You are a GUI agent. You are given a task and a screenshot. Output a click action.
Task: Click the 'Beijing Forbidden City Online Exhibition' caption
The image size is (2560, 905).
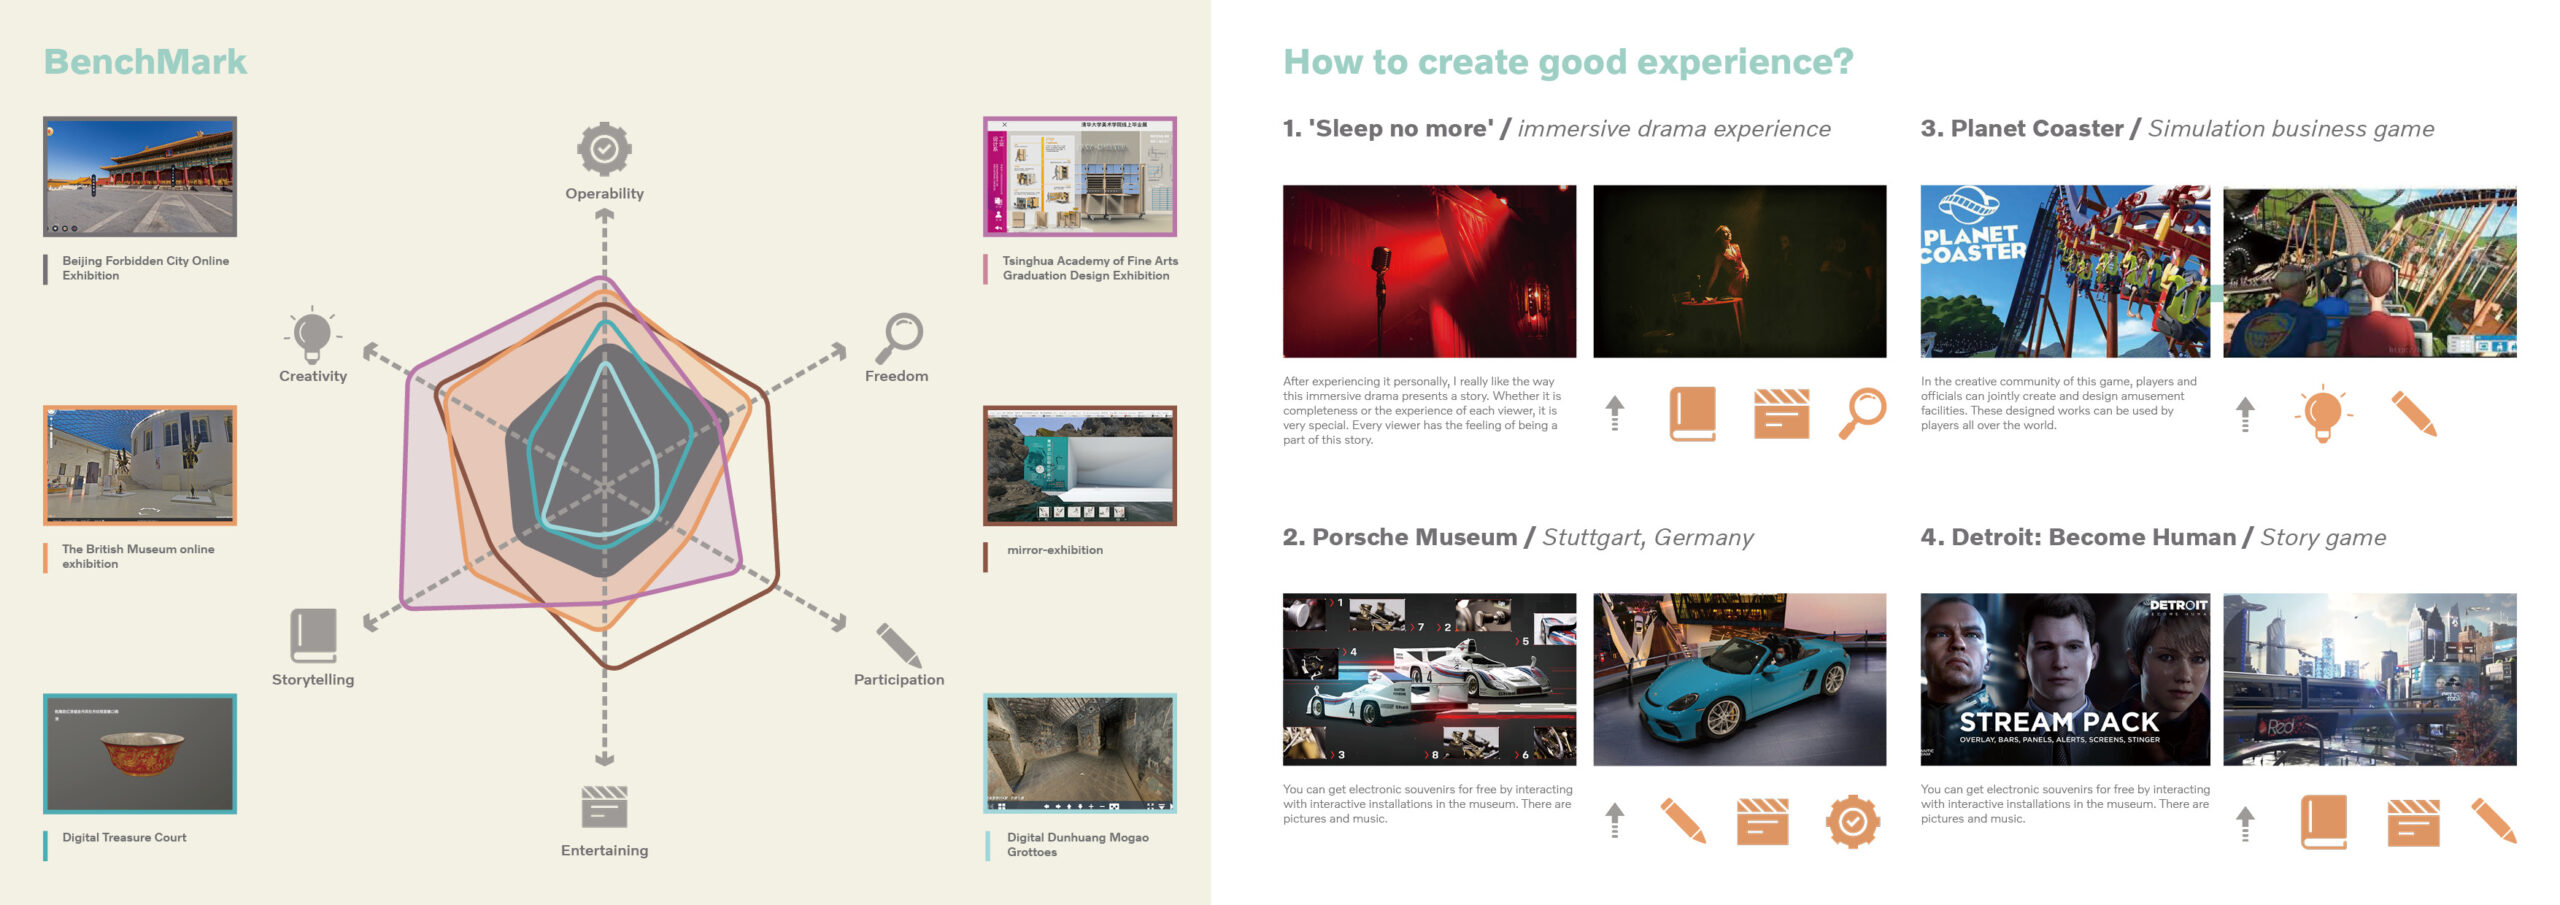click(x=146, y=268)
